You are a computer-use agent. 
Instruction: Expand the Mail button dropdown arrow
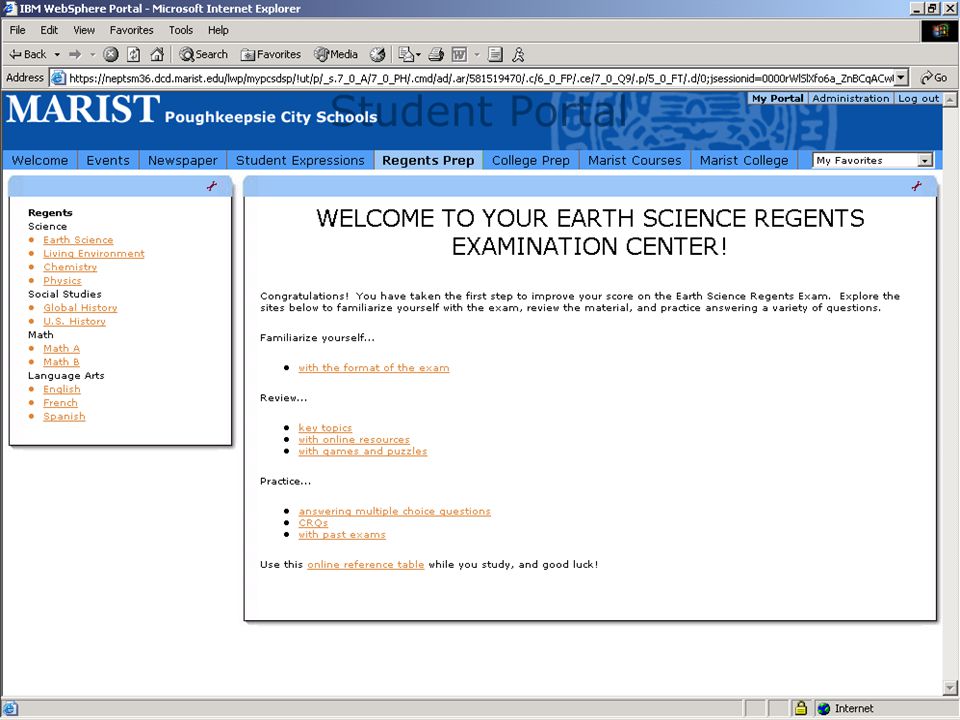[418, 54]
